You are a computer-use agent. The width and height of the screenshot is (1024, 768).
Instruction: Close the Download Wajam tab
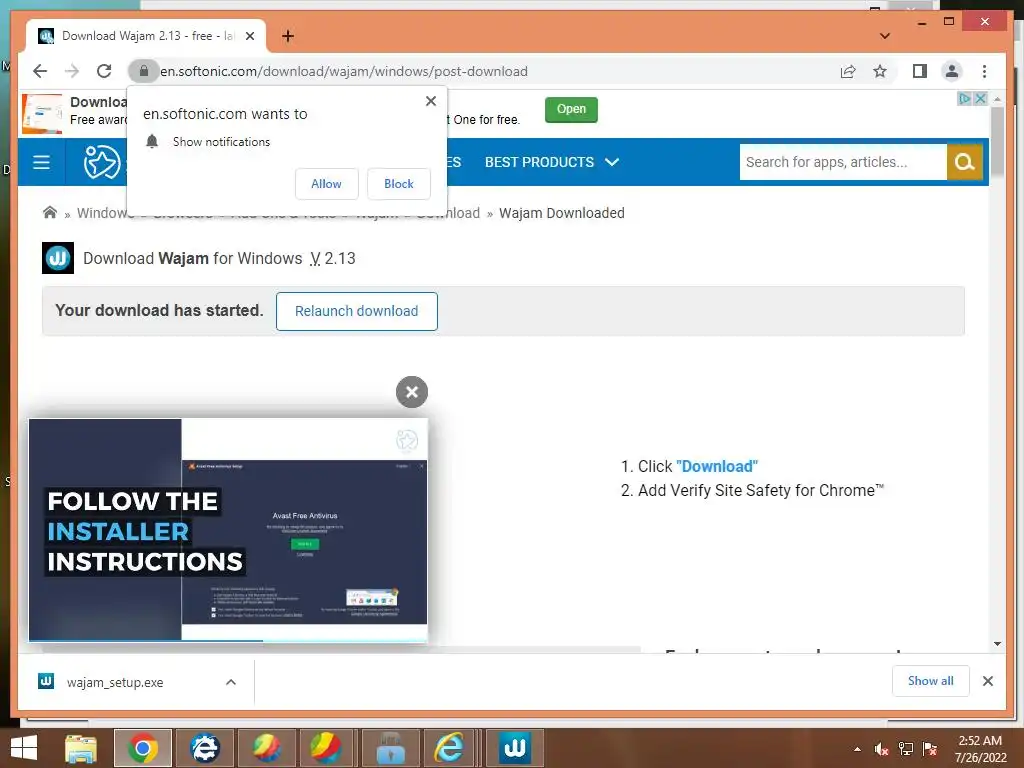click(x=249, y=36)
